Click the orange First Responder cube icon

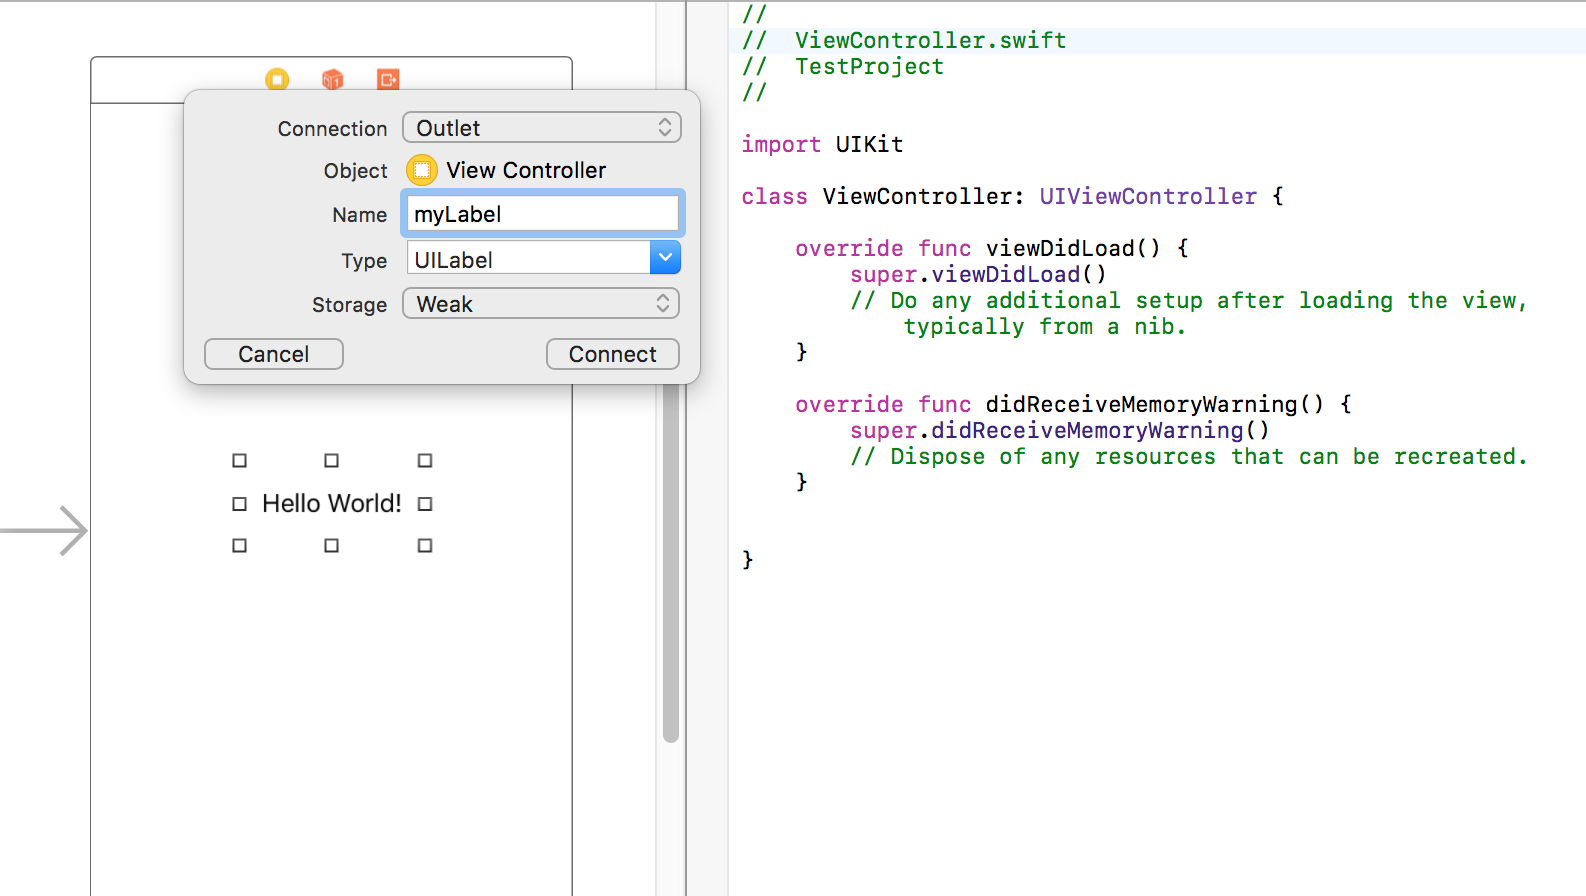click(x=333, y=79)
